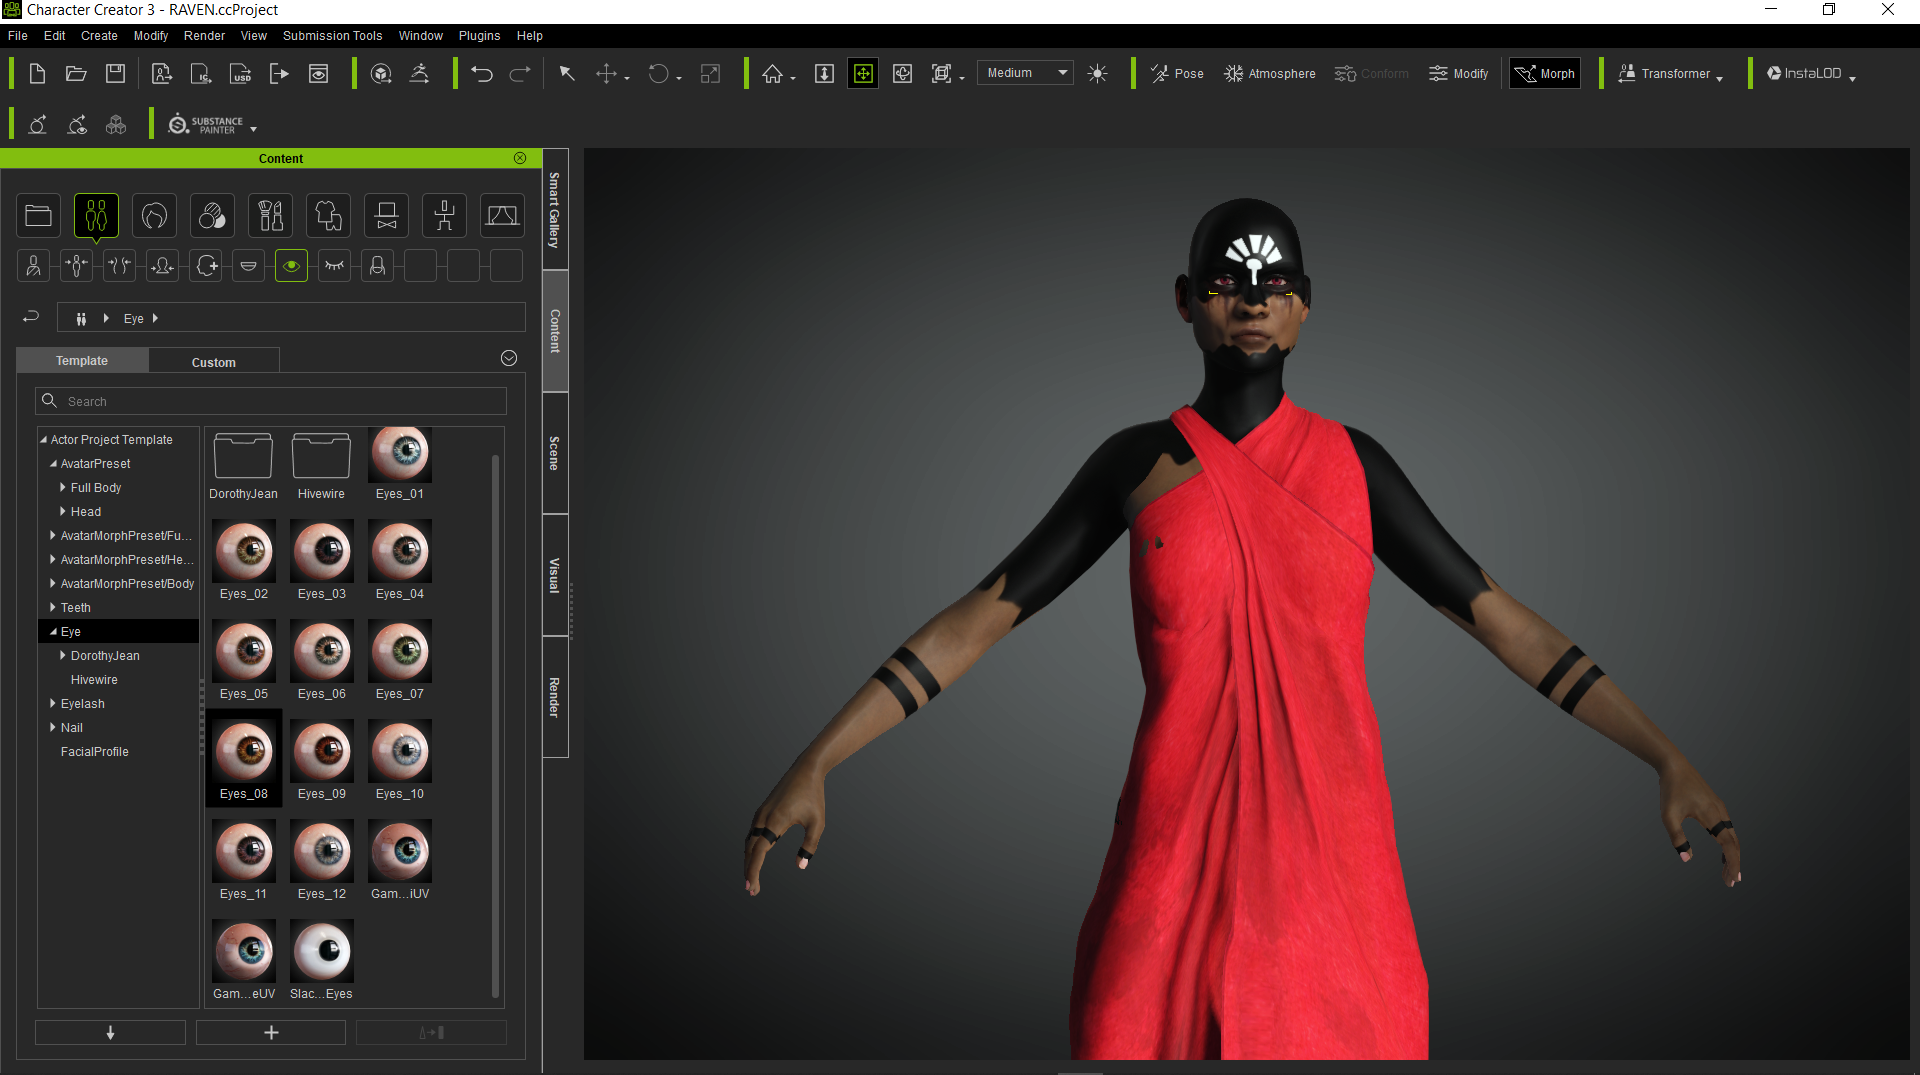Select the Teeth sub-category icon

point(248,266)
